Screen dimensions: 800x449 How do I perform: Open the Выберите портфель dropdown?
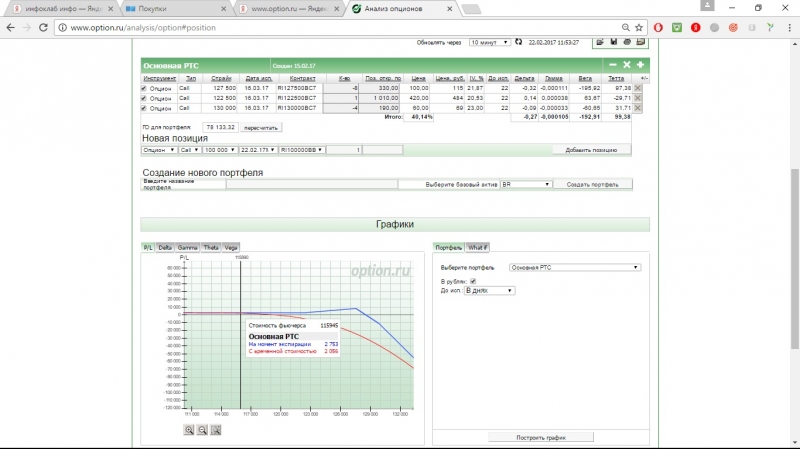[x=574, y=267]
